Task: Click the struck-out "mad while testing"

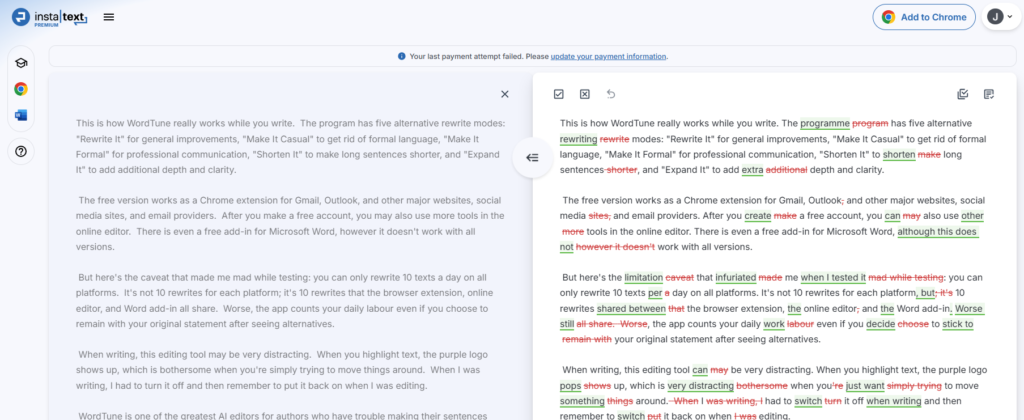Action: (x=906, y=278)
